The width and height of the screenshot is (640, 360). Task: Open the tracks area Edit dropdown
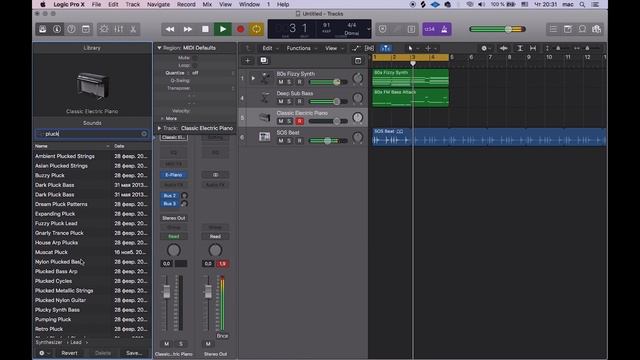pos(270,48)
